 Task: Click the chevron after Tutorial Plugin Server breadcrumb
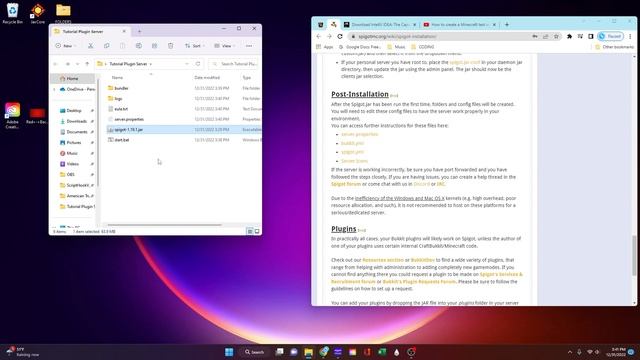tap(151, 64)
